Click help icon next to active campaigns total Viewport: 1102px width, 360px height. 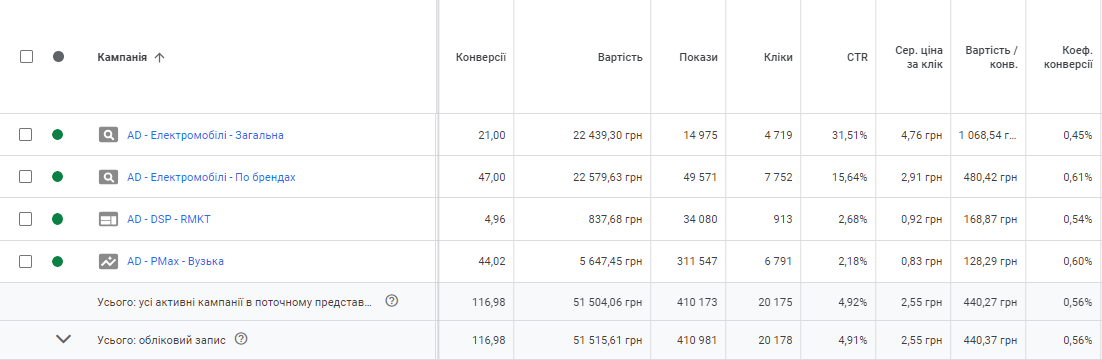(392, 301)
